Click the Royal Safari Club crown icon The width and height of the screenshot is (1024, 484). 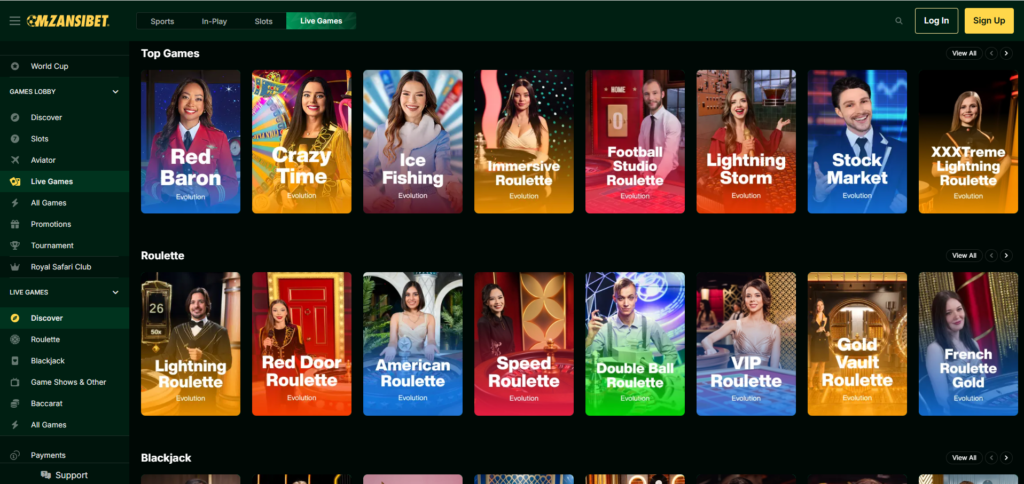pyautogui.click(x=16, y=267)
